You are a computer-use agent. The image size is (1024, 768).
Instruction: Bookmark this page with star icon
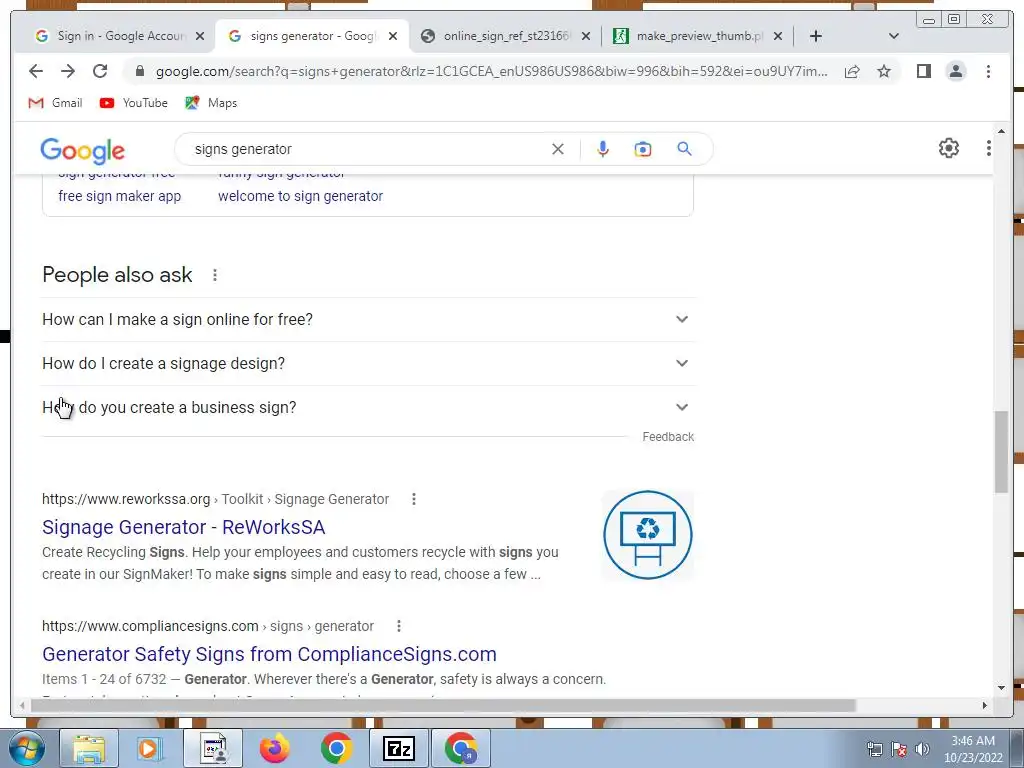click(884, 71)
